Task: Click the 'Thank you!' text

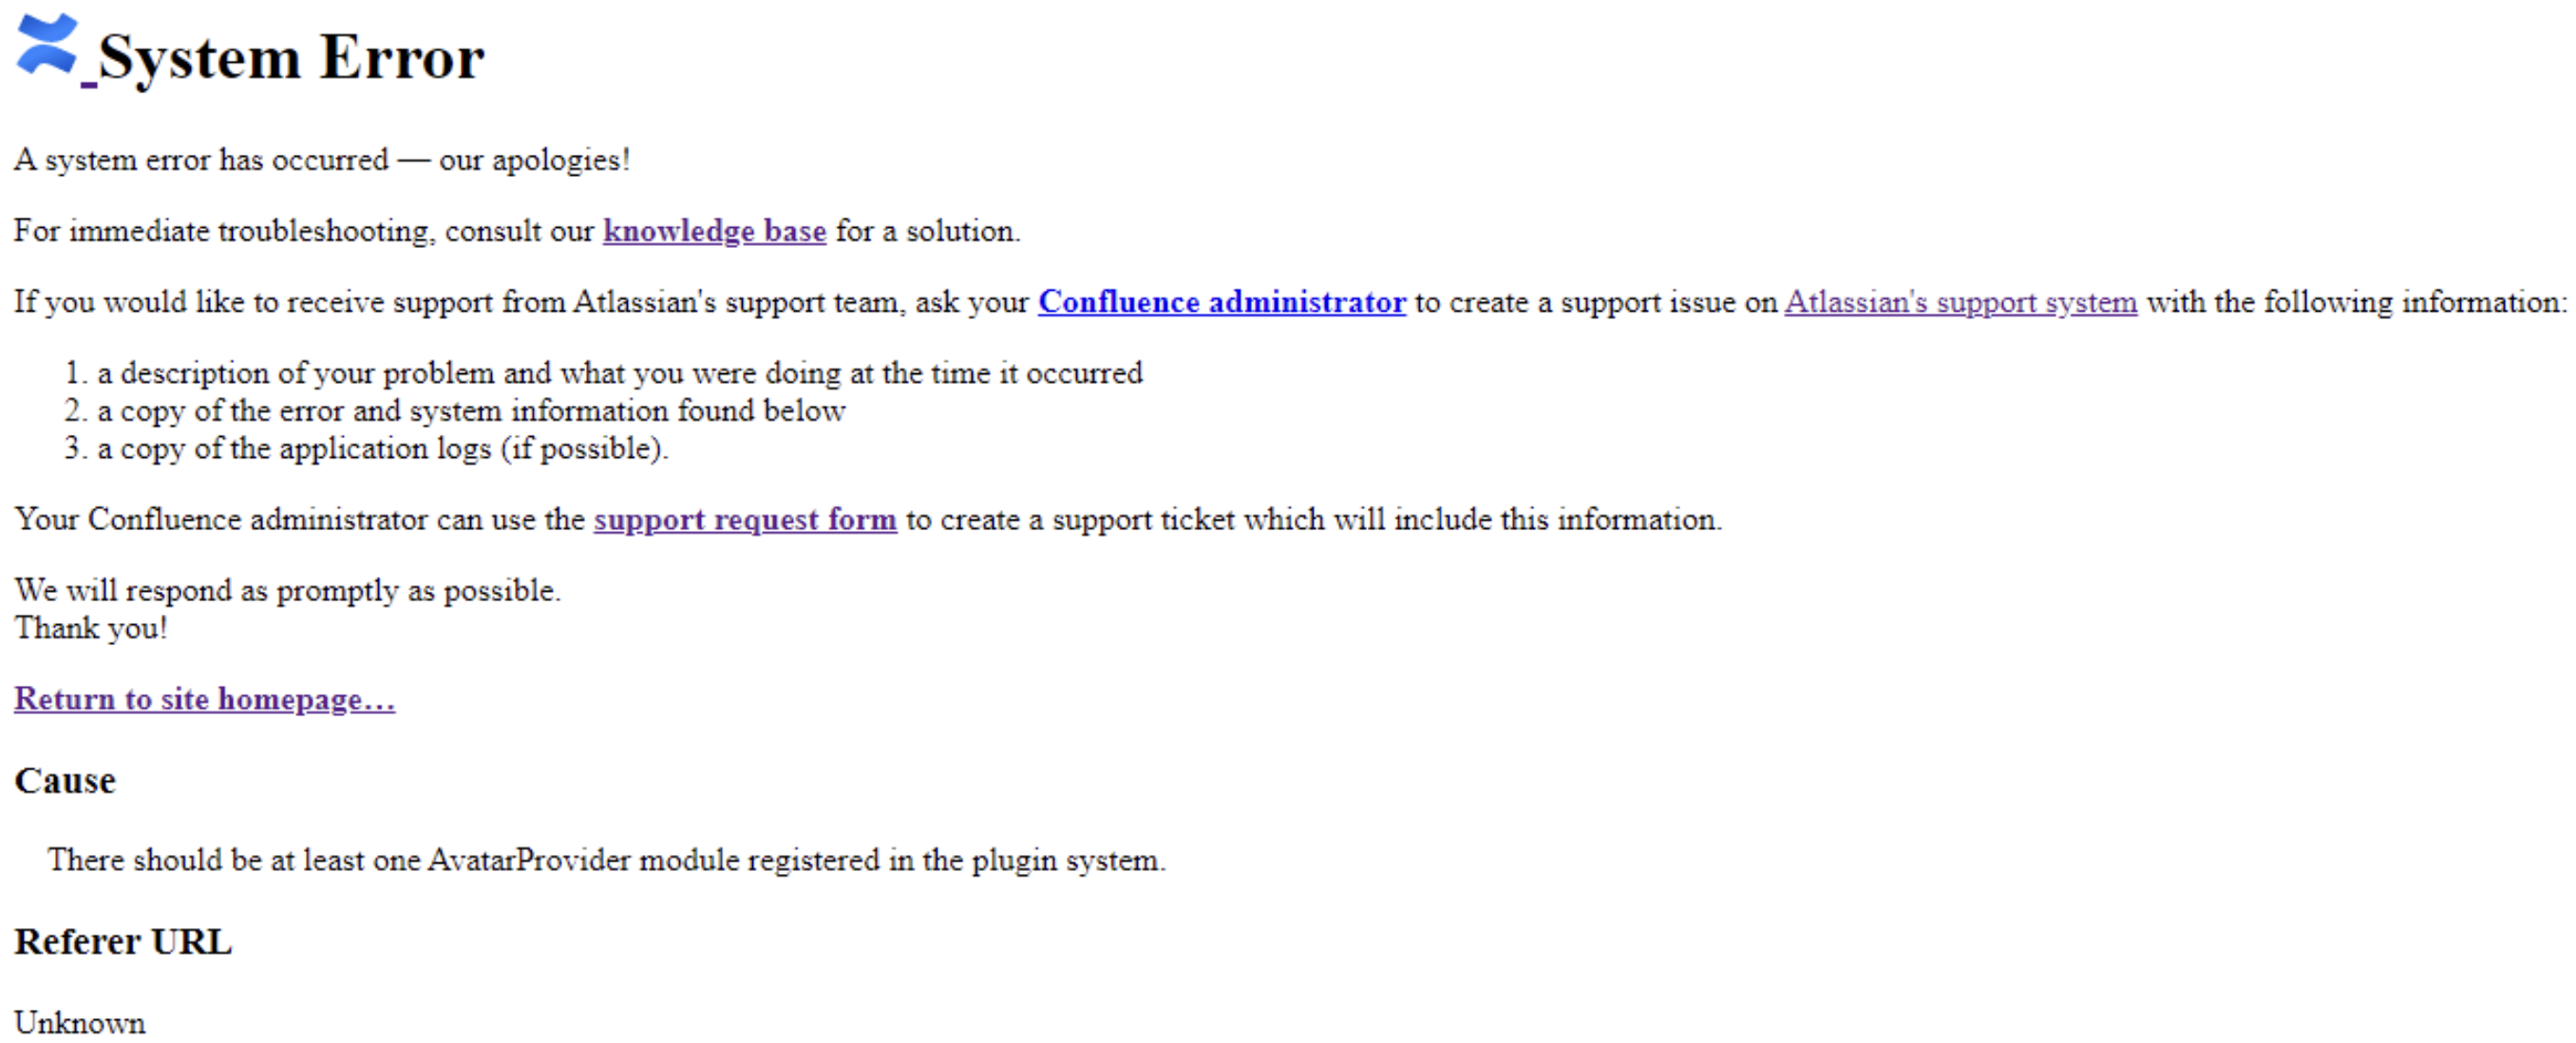Action: point(91,628)
